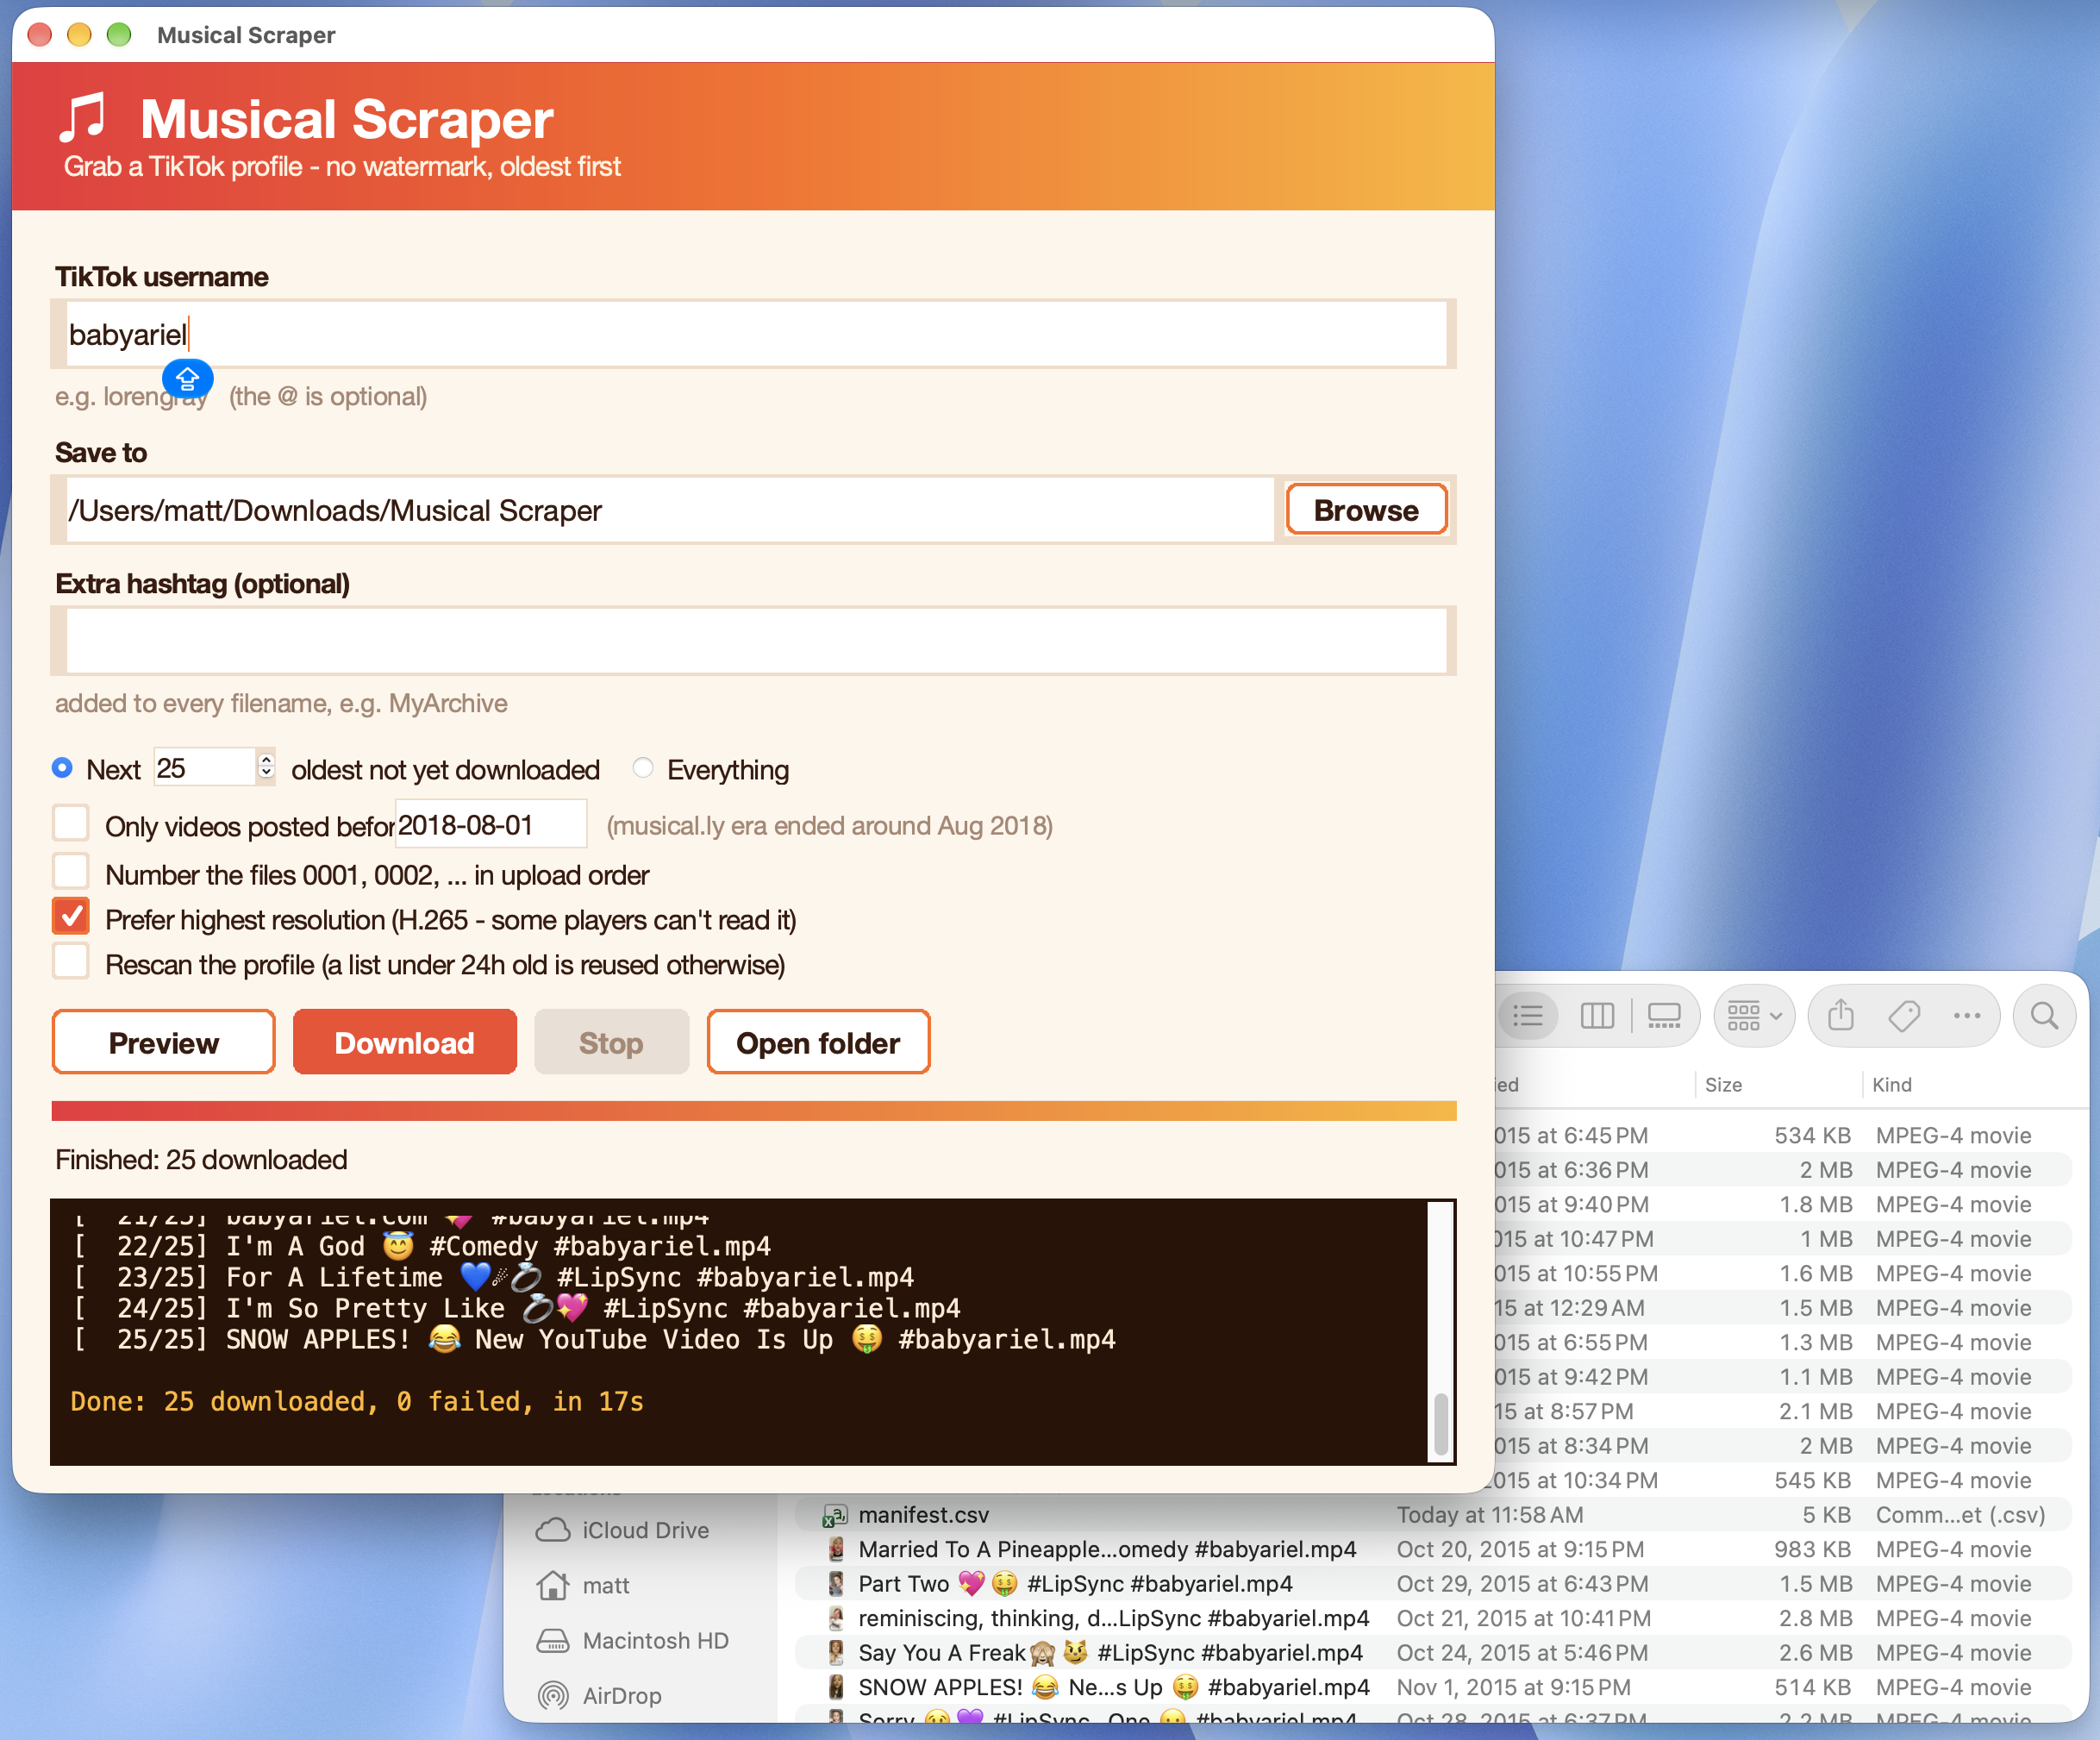
Task: Click the orange Download button
Action: tap(405, 1042)
